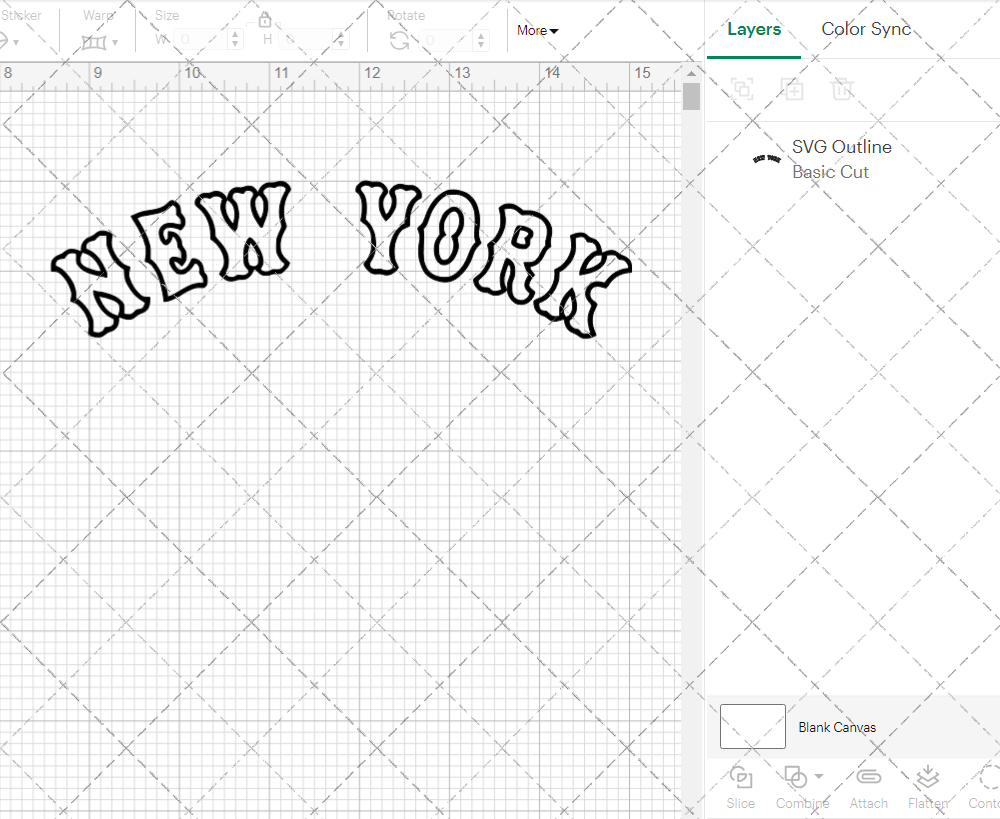Toggle the size aspect ratio lock
The height and width of the screenshot is (819, 1000).
point(265,20)
